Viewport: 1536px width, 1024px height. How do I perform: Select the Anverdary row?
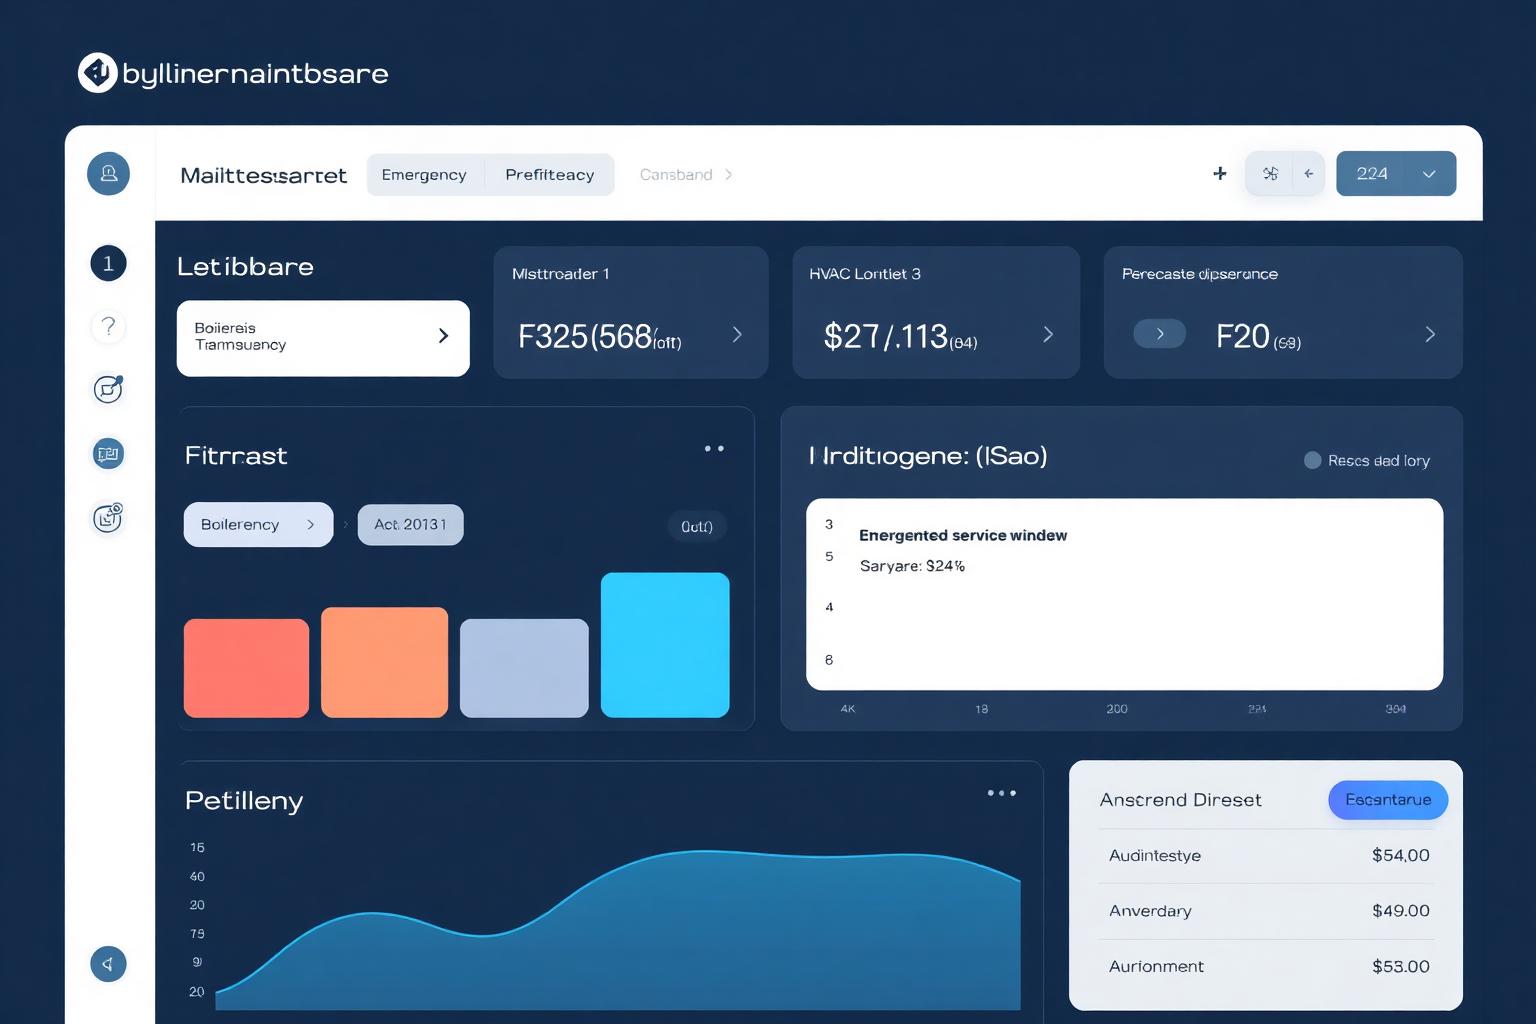1266,911
